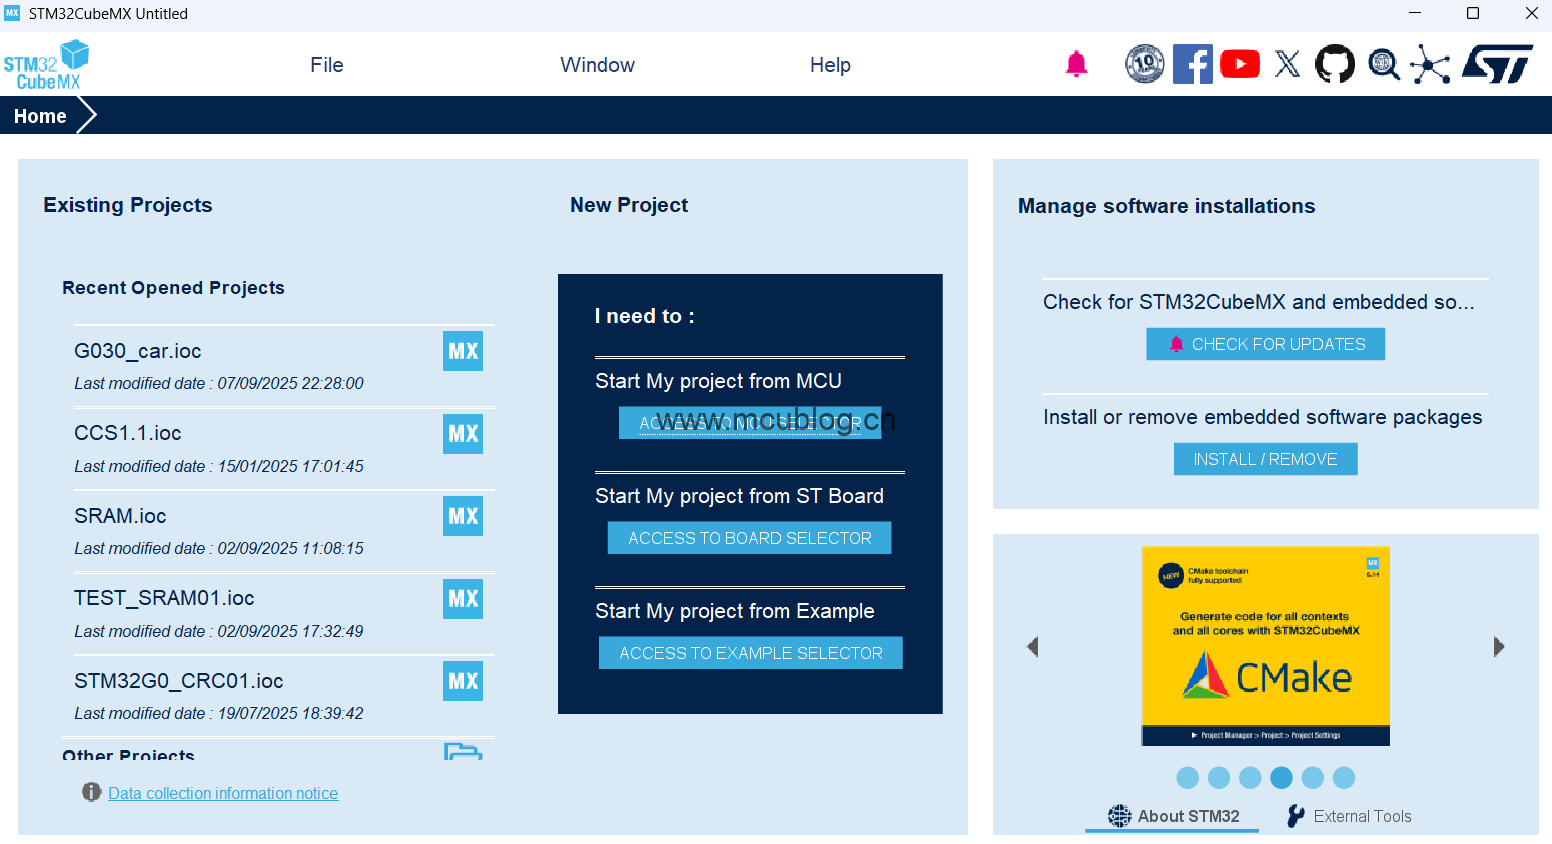Select the first carousel dot
Screen dimensions: 1552x844
pos(1188,778)
